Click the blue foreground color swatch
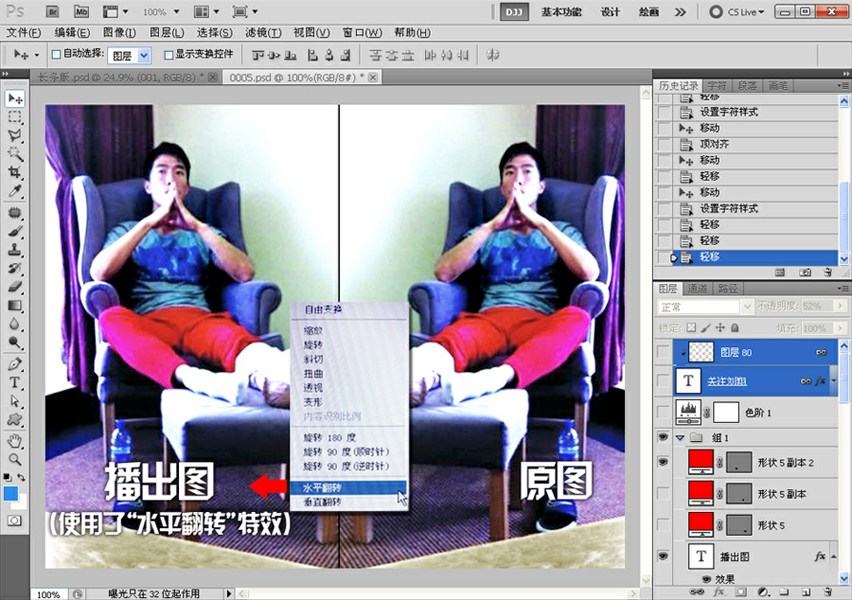This screenshot has height=600, width=852. coord(10,494)
